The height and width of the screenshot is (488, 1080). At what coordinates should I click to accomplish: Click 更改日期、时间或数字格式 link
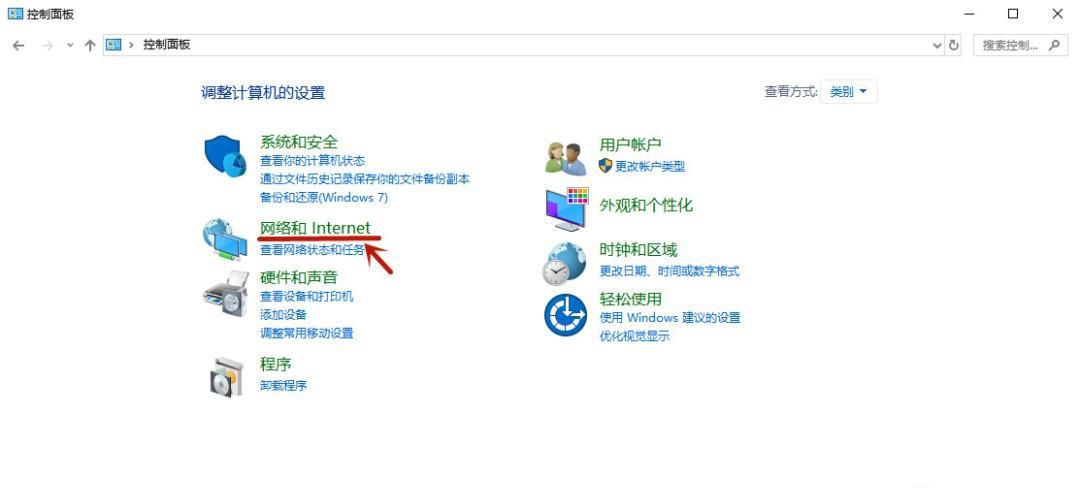[669, 272]
